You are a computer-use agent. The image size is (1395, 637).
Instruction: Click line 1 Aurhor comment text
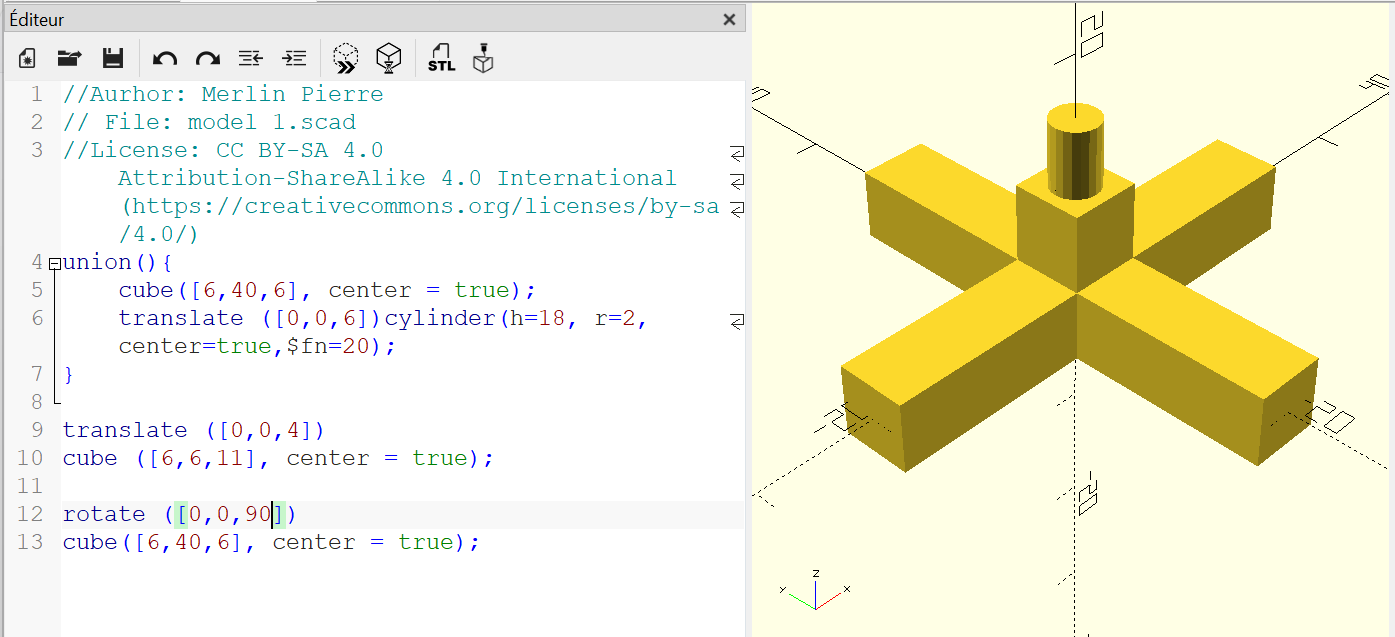(223, 94)
